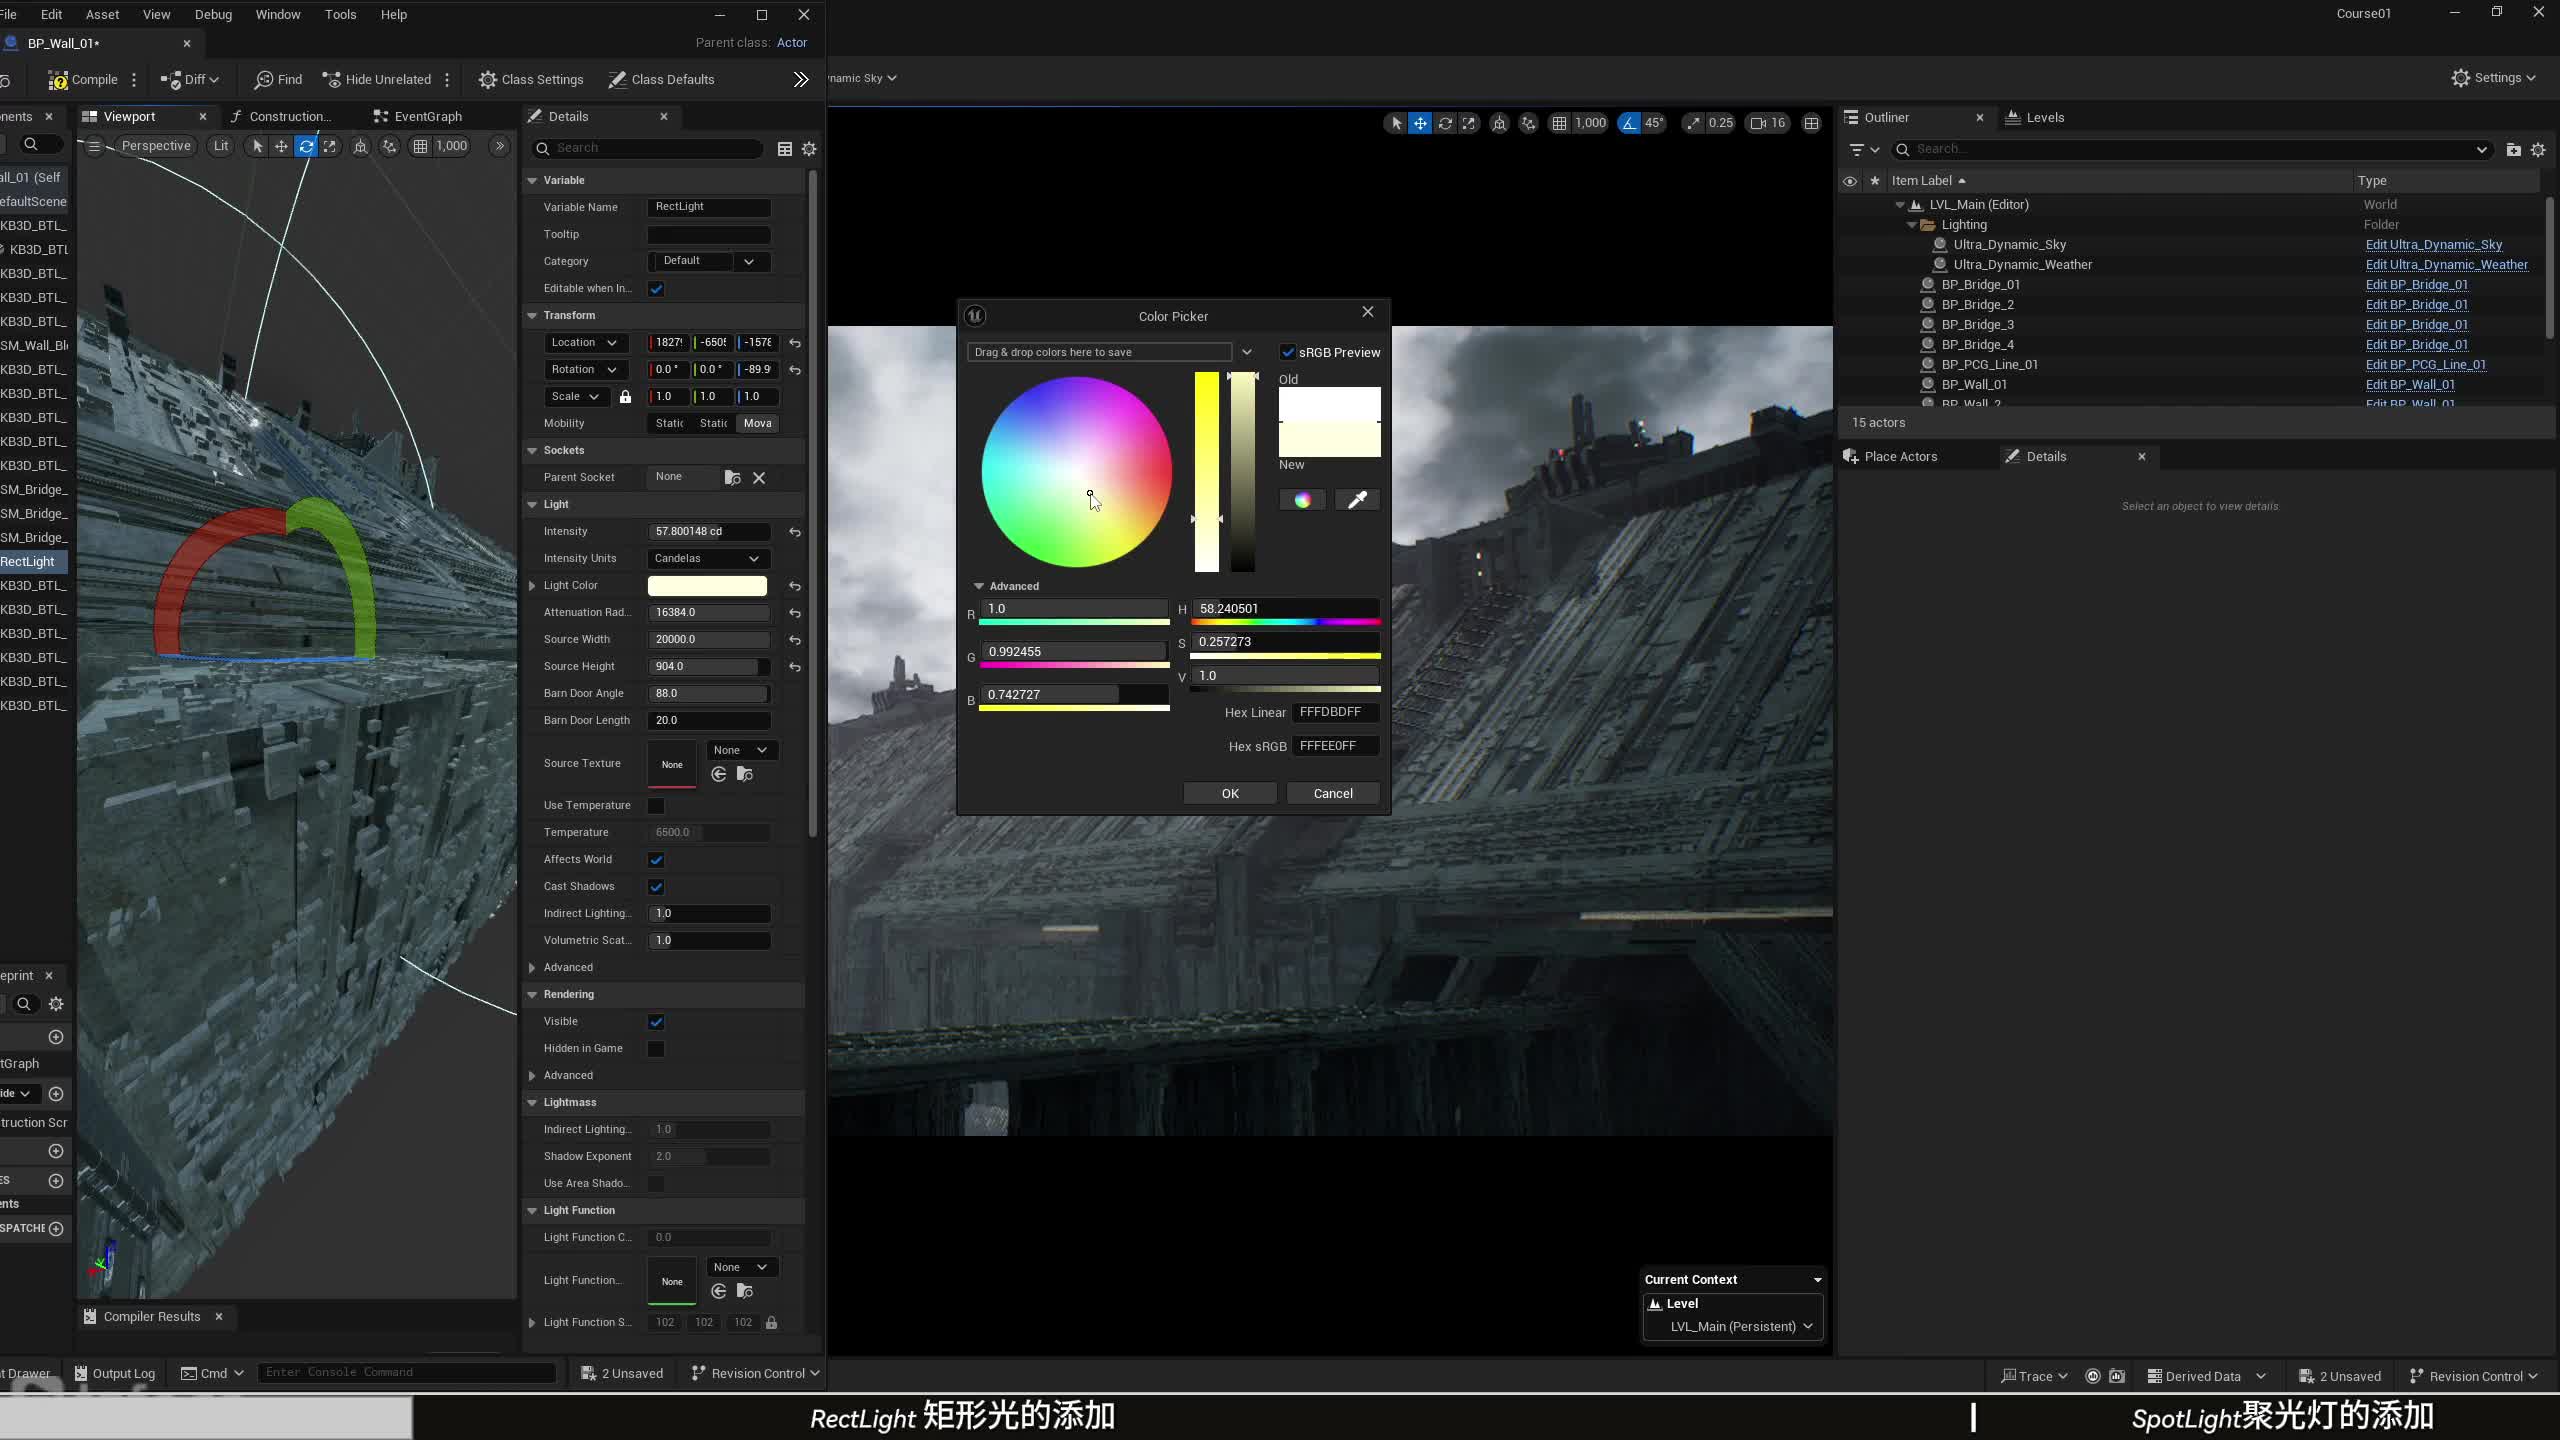Open outliner settings gear icon

[2537, 149]
